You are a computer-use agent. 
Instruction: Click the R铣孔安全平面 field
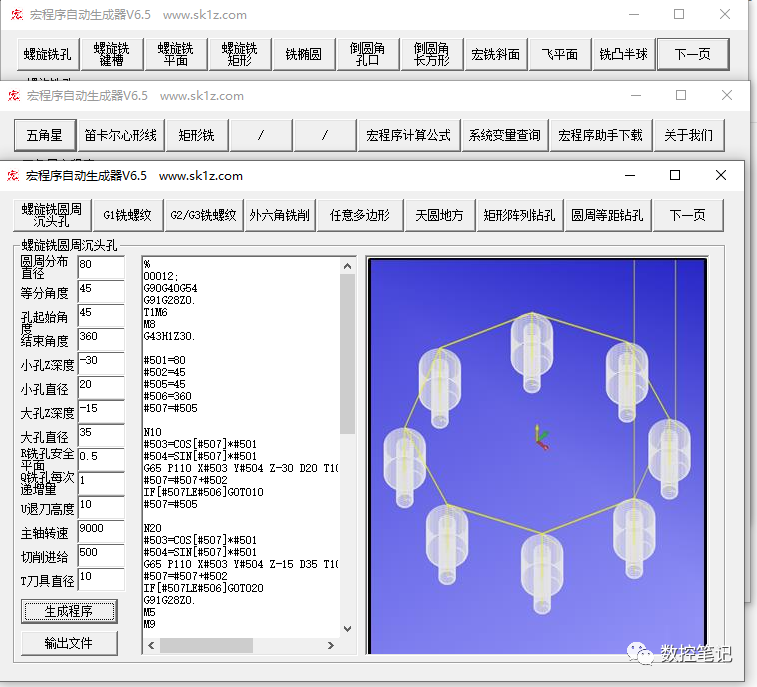(101, 460)
